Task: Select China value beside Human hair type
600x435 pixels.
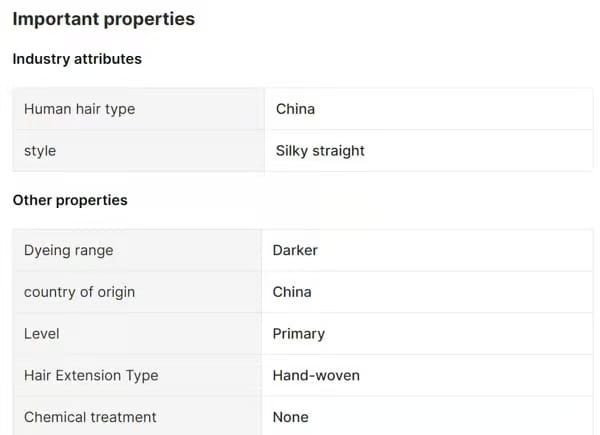Action: tap(295, 109)
